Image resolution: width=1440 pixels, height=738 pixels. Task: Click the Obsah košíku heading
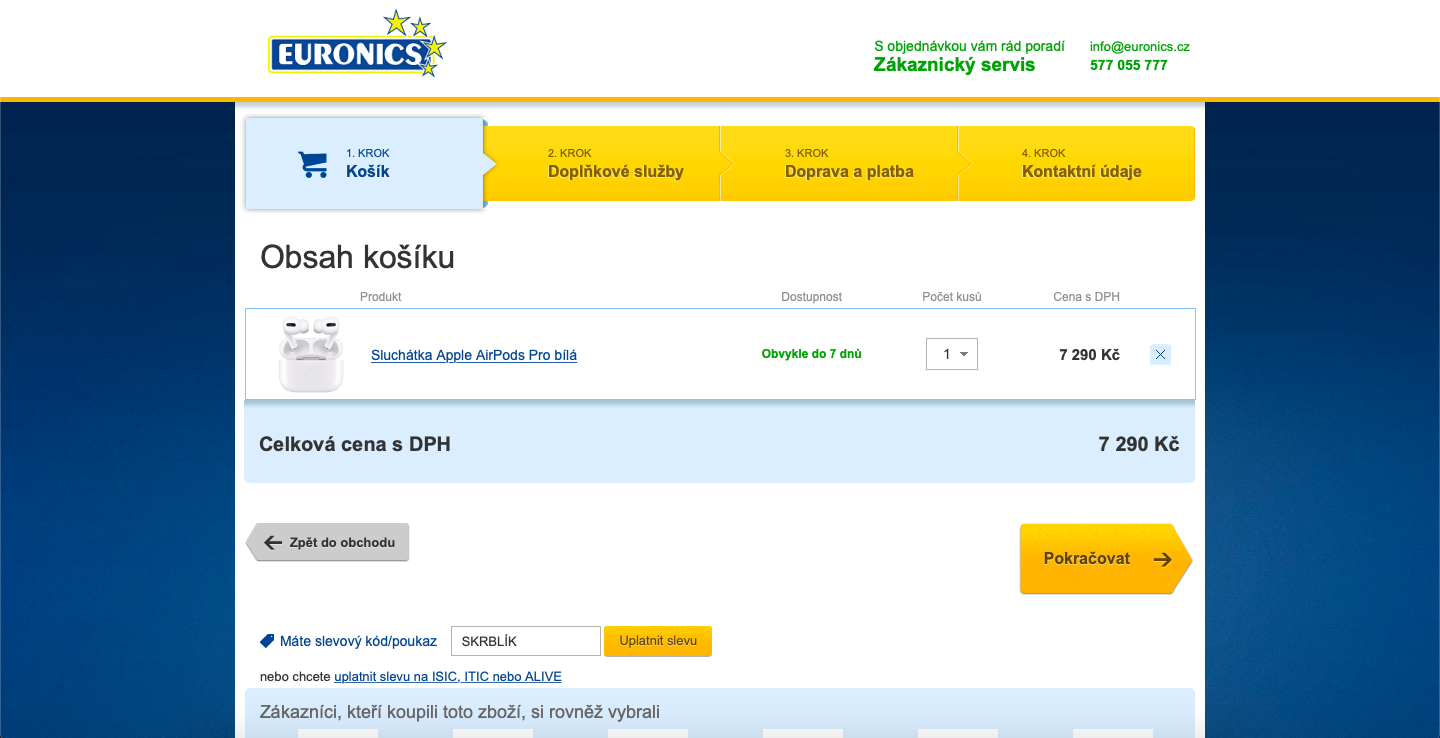tap(357, 258)
